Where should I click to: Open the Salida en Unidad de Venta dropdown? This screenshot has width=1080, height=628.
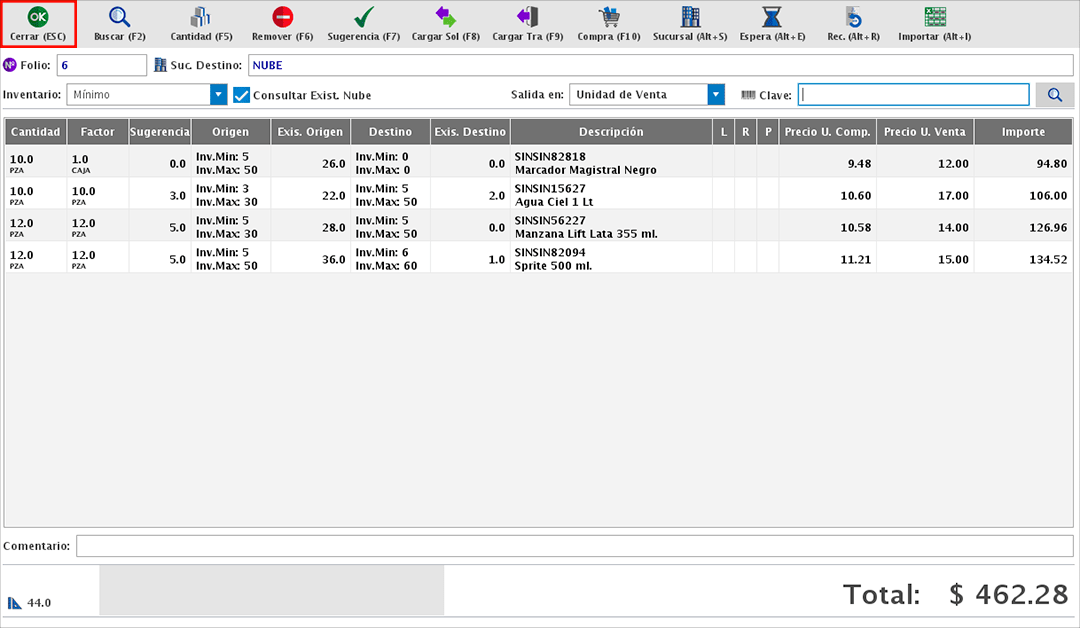pos(715,95)
